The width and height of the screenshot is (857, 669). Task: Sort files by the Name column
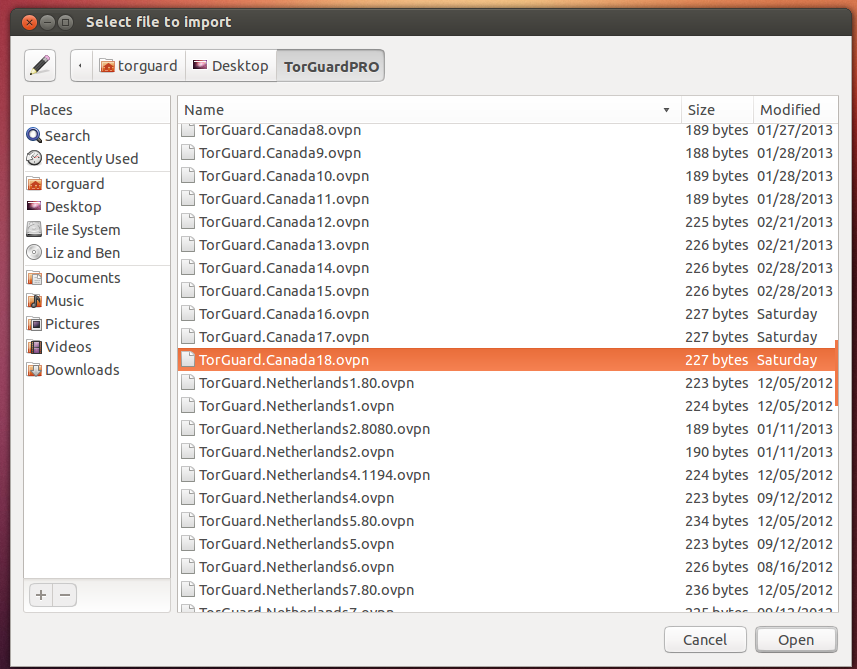[430, 110]
